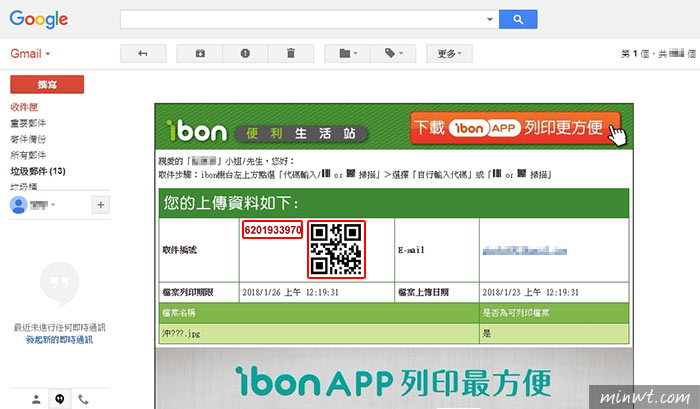Click print deadline 2018/1/26 上午 12:19:31
Screen dimensions: 700x409
pyautogui.click(x=290, y=292)
